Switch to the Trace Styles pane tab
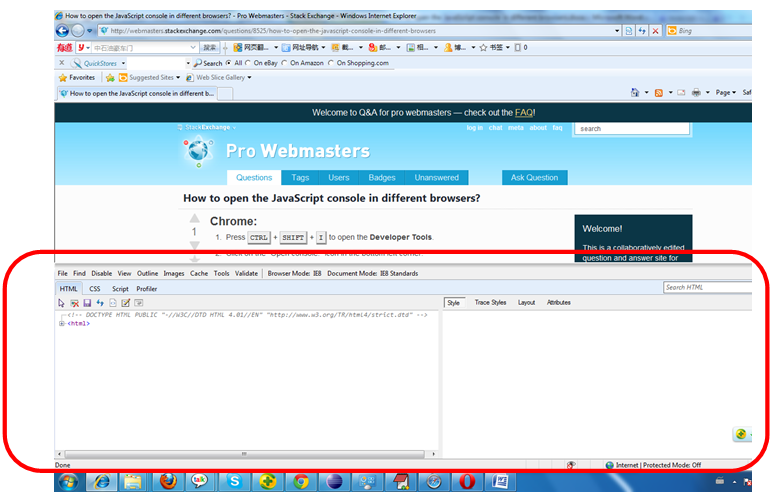The width and height of the screenshot is (783, 504). [x=490, y=303]
